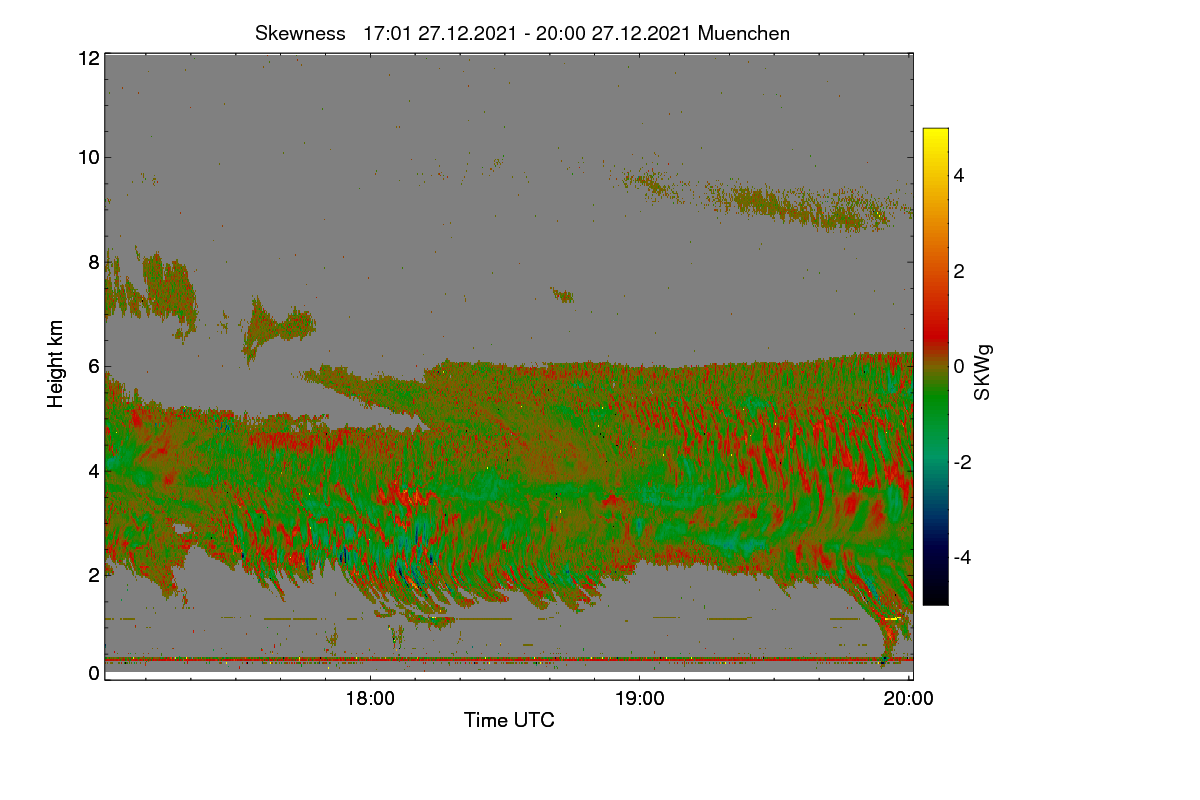This screenshot has width=1200, height=800.
Task: Click the '6' height axis label
Action: coord(94,366)
